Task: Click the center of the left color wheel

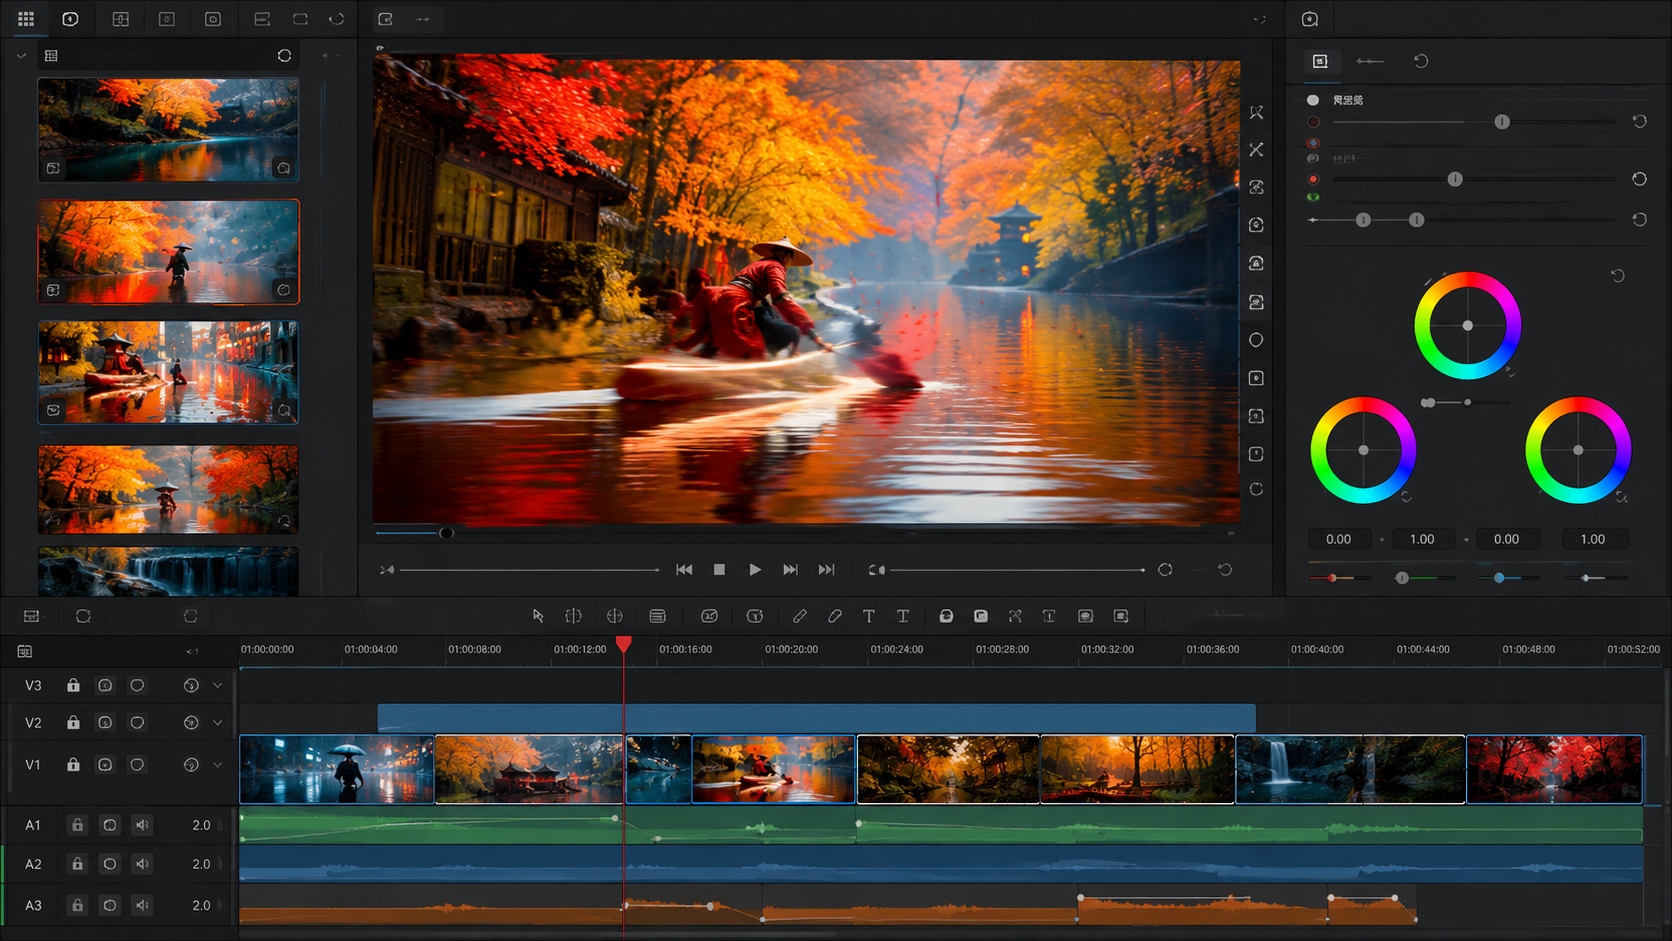Action: tap(1363, 450)
